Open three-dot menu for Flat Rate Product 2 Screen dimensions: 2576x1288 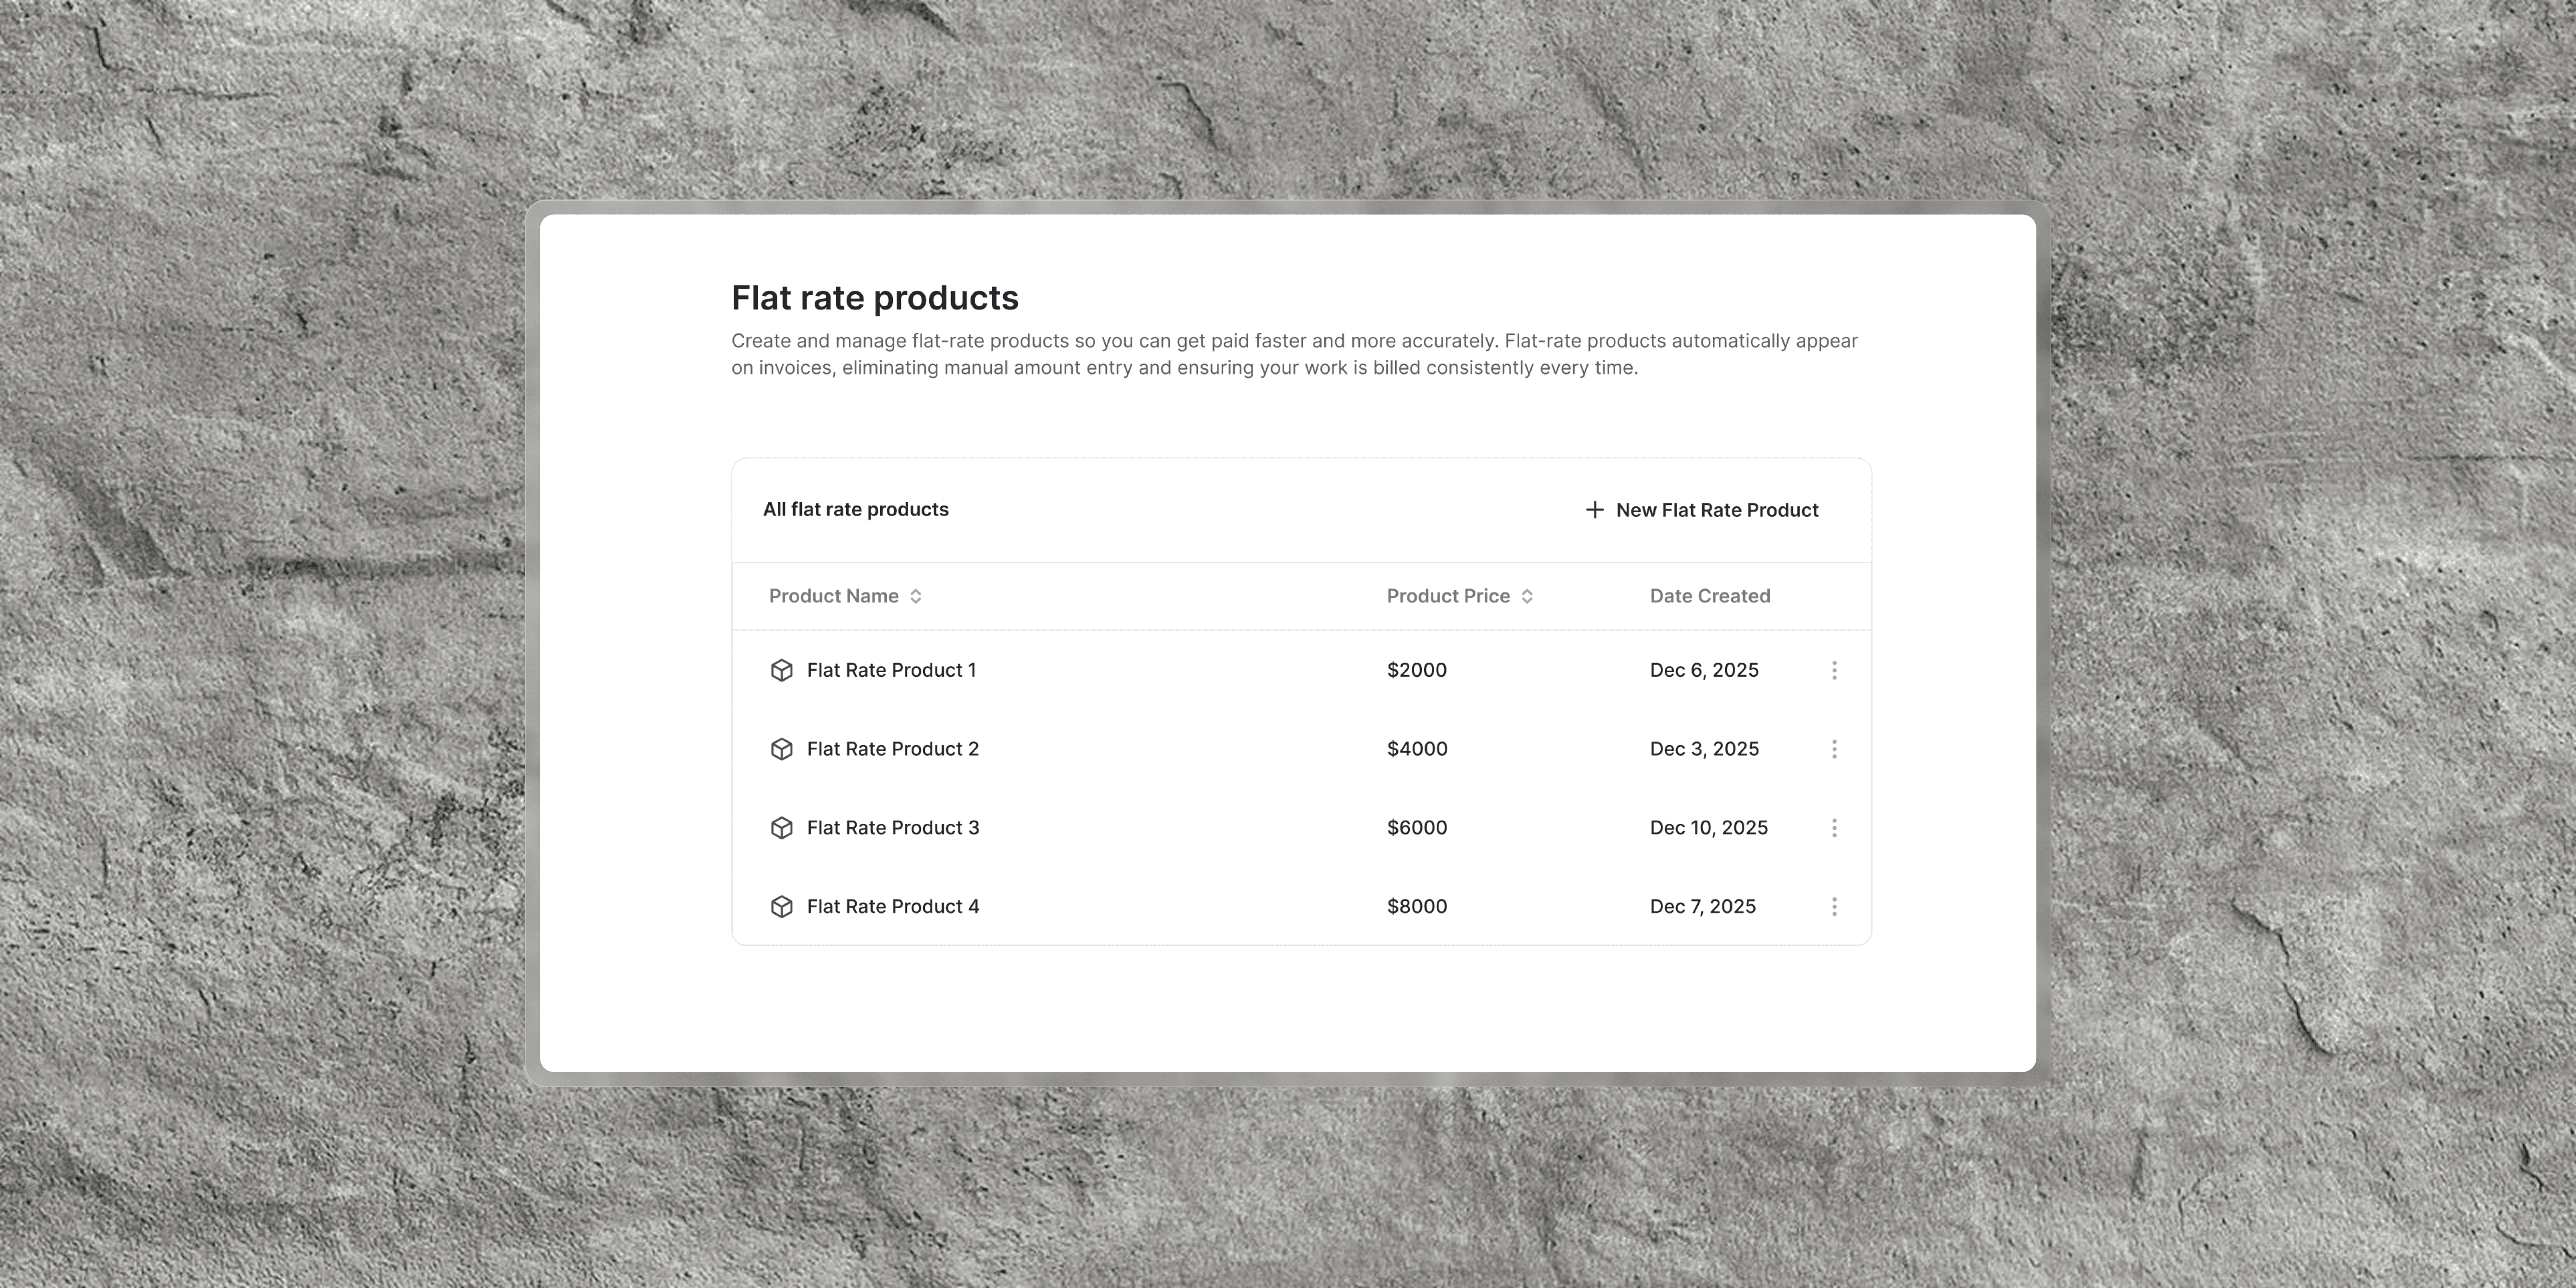click(x=1833, y=749)
